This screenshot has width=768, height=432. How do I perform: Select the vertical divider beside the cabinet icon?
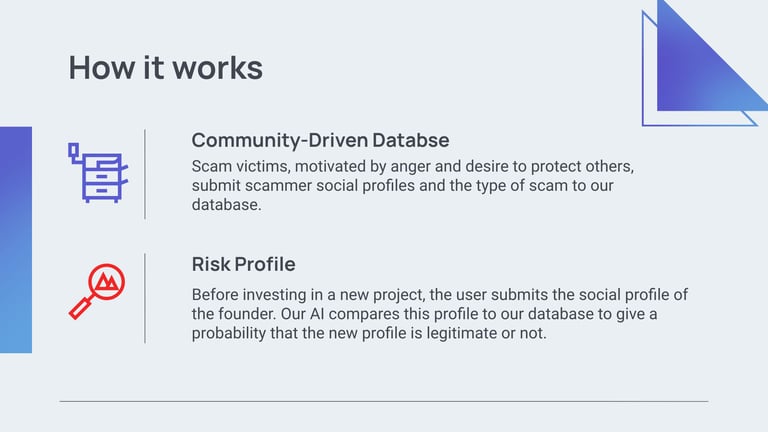[x=145, y=173]
